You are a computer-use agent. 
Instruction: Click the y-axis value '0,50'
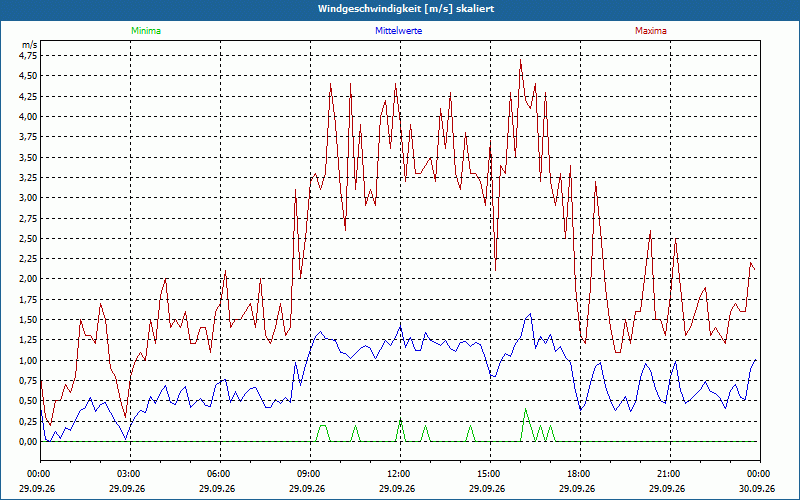coord(29,401)
